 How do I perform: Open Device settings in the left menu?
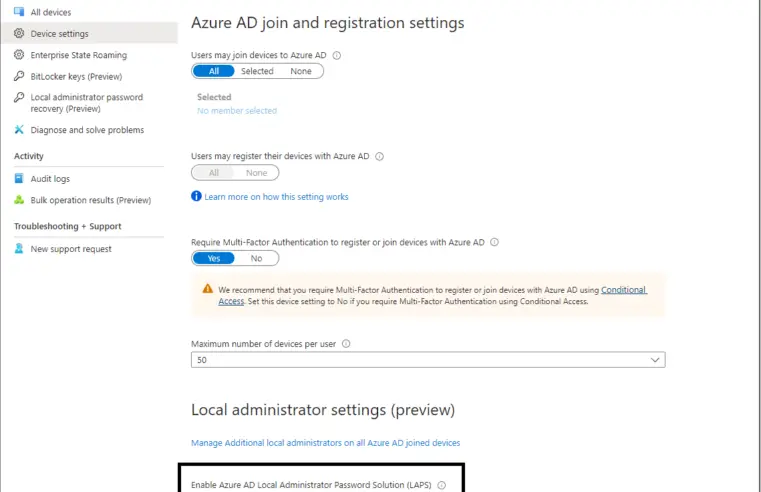[59, 34]
